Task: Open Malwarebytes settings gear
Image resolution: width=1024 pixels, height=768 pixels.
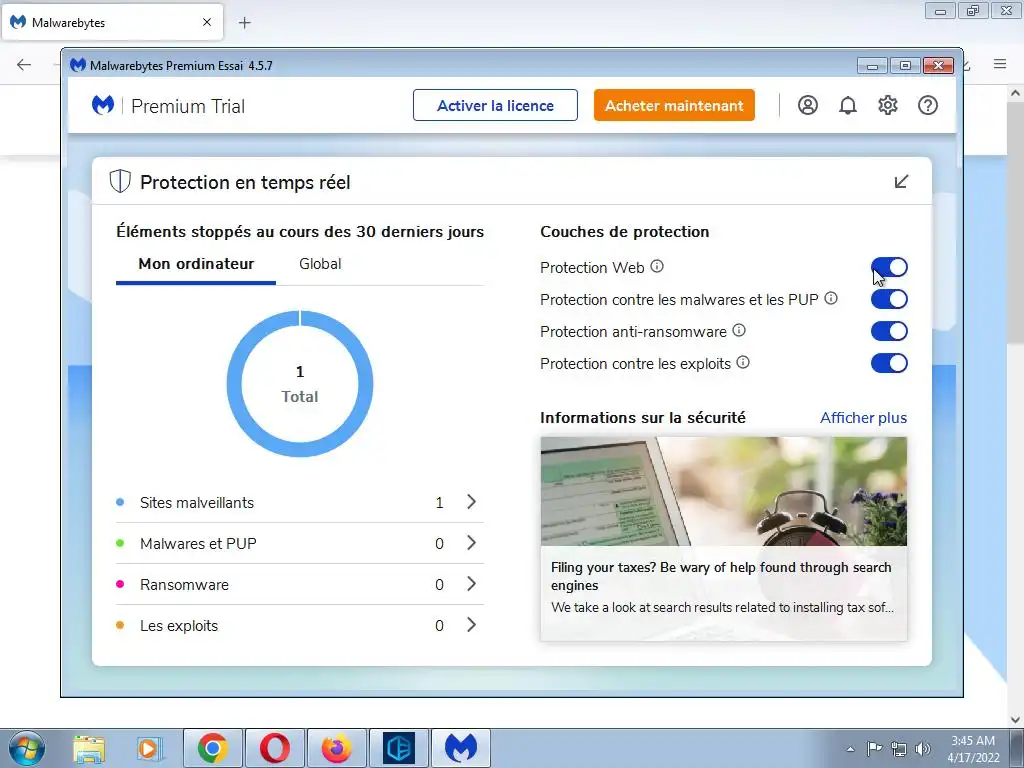Action: pyautogui.click(x=888, y=105)
